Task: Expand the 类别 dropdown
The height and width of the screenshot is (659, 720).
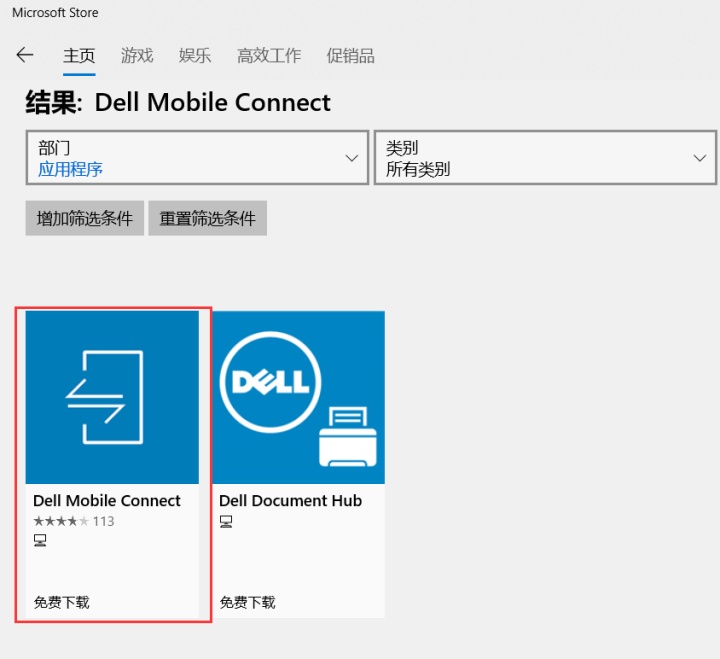Action: (546, 158)
